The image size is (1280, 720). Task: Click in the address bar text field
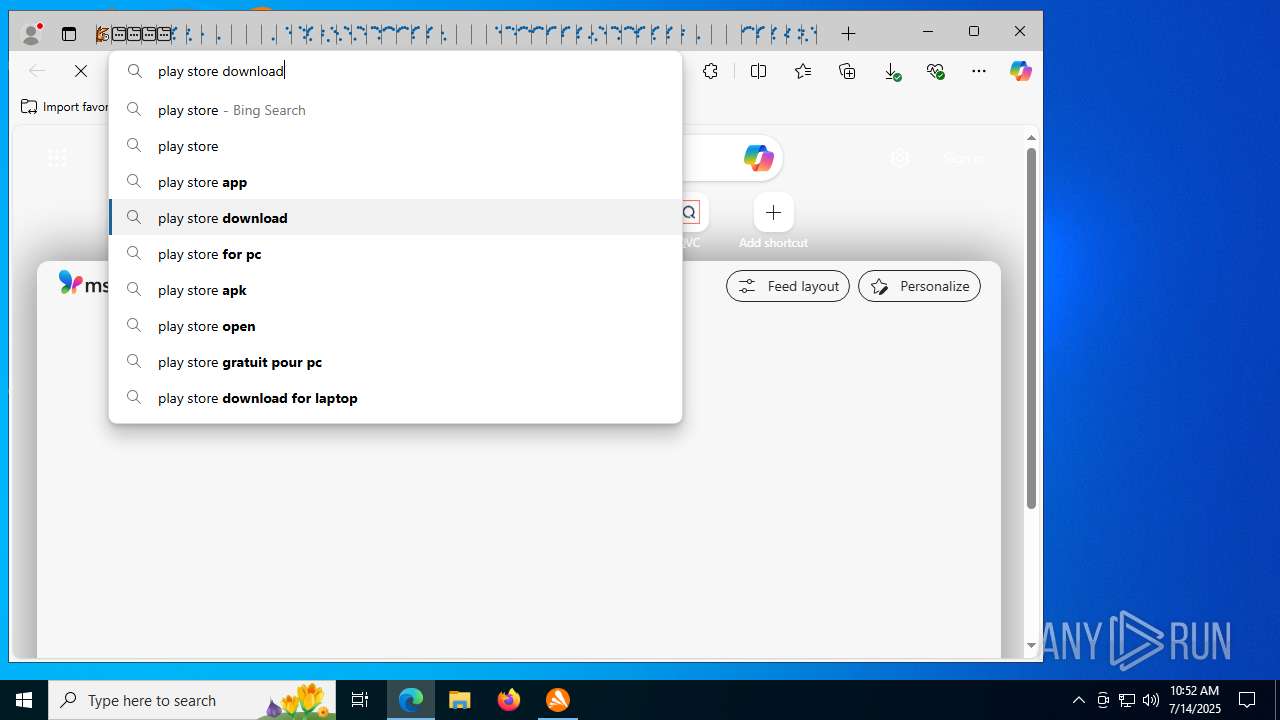(395, 71)
